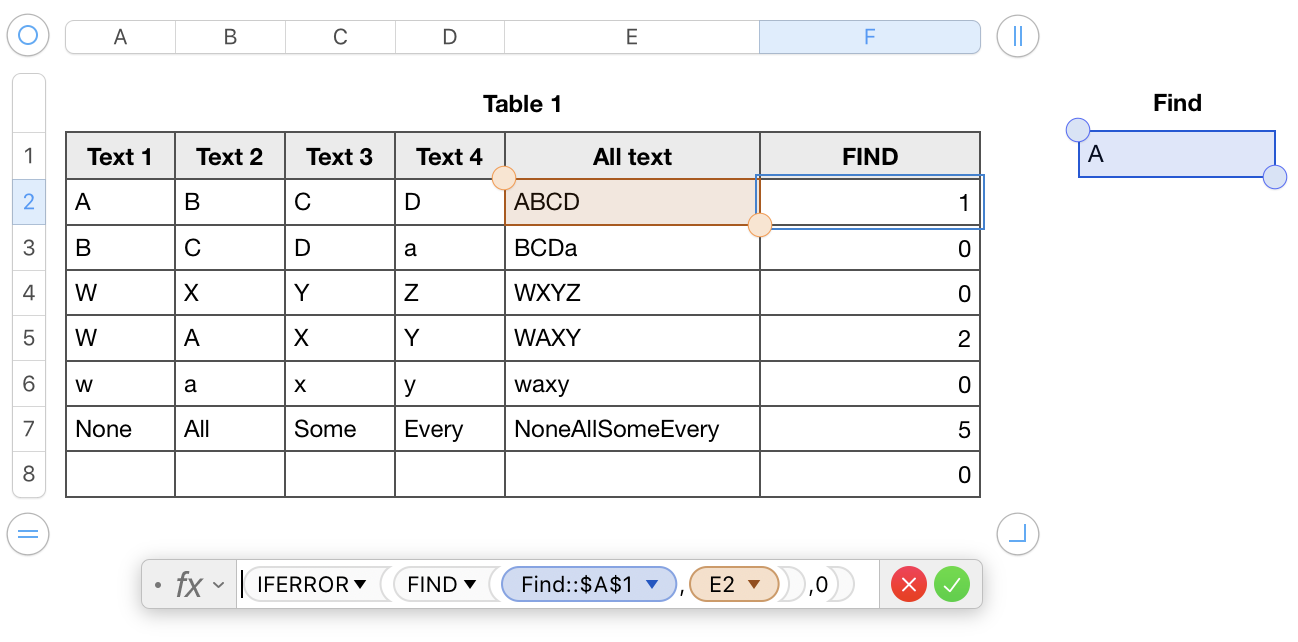Open the fx function menu
1298x642 pixels.
click(x=196, y=585)
